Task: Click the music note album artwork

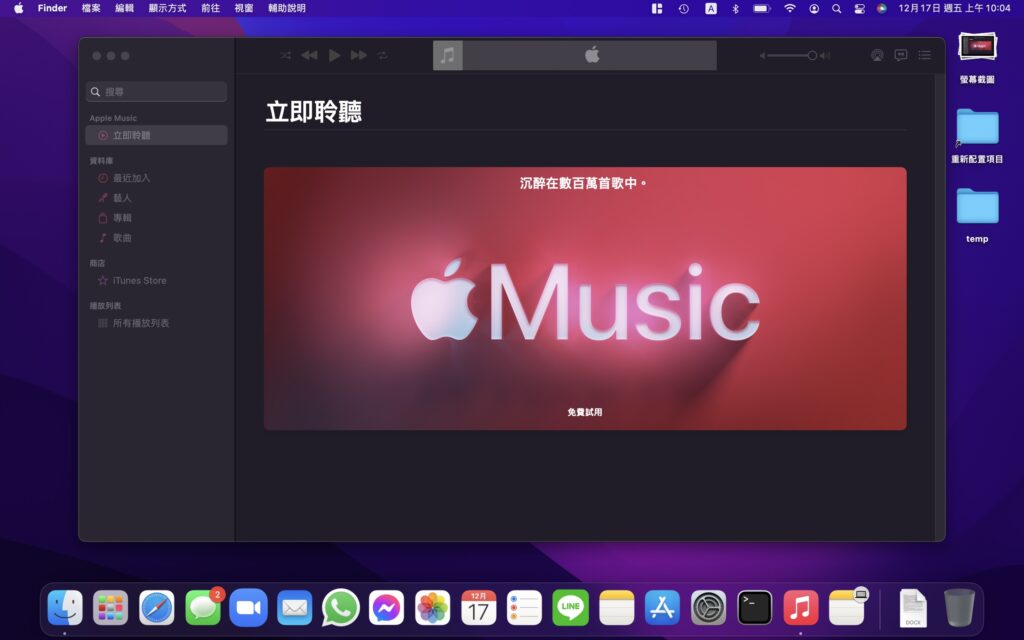Action: pyautogui.click(x=448, y=56)
